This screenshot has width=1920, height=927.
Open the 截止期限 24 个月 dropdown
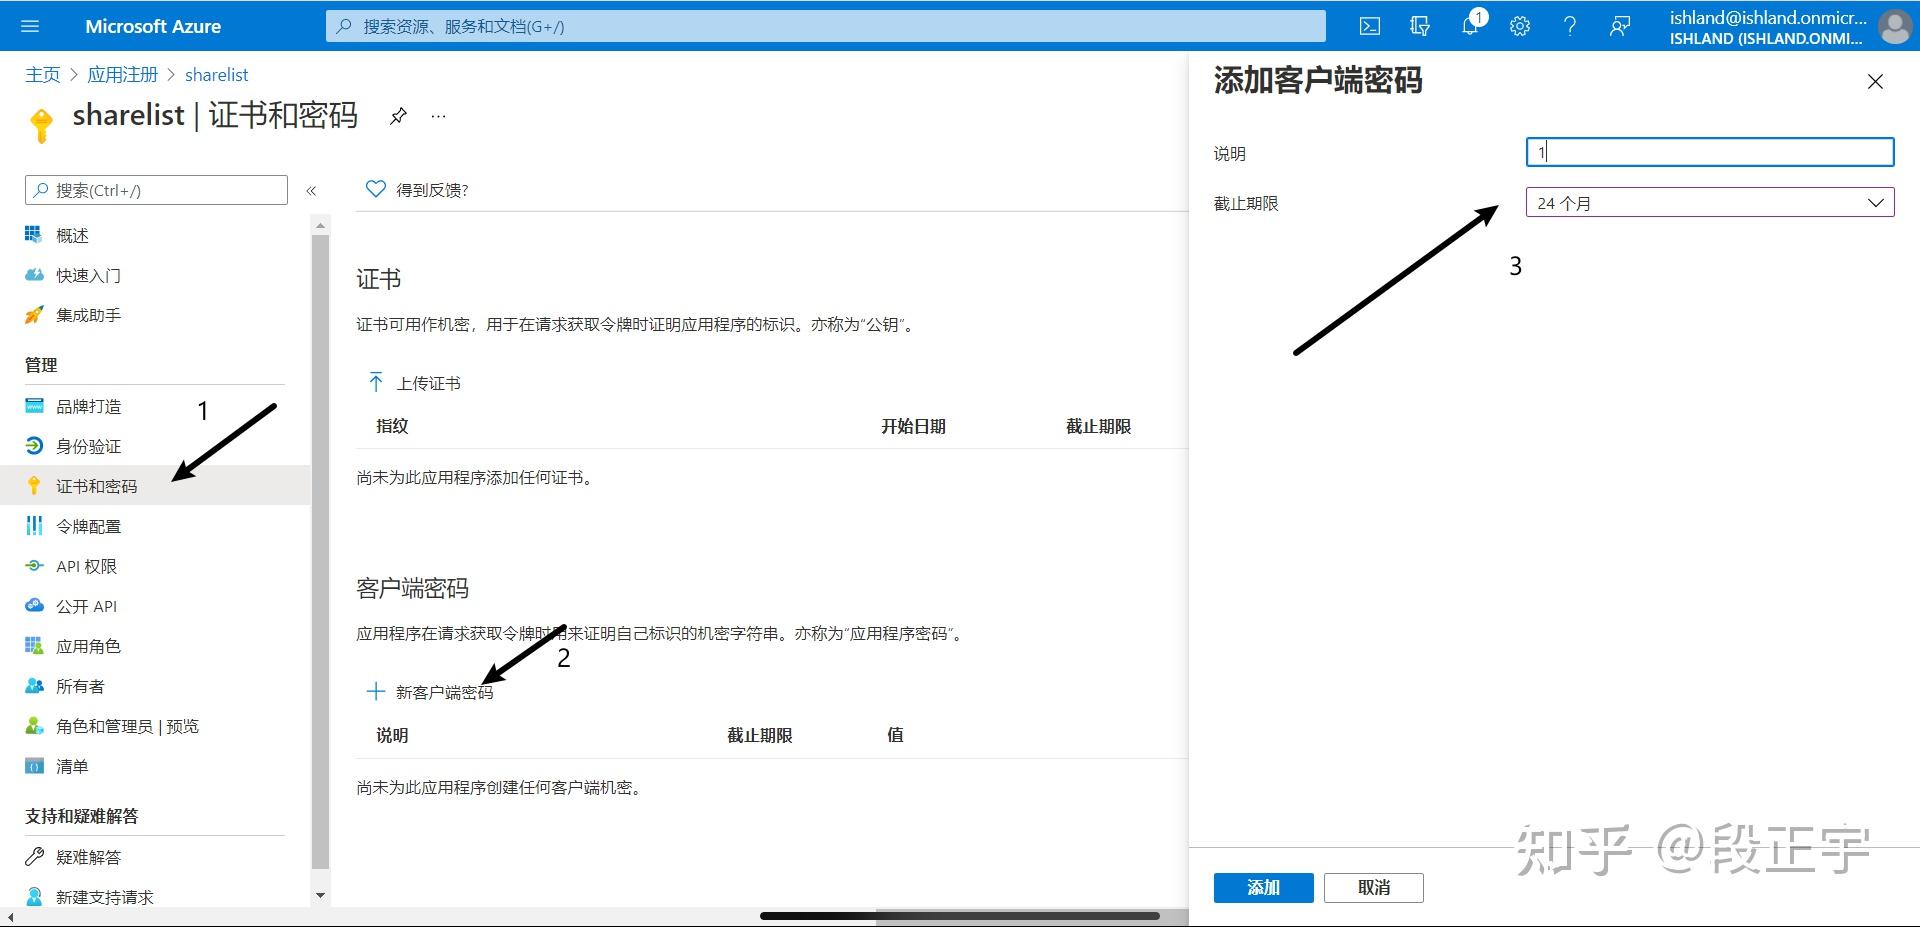1710,203
